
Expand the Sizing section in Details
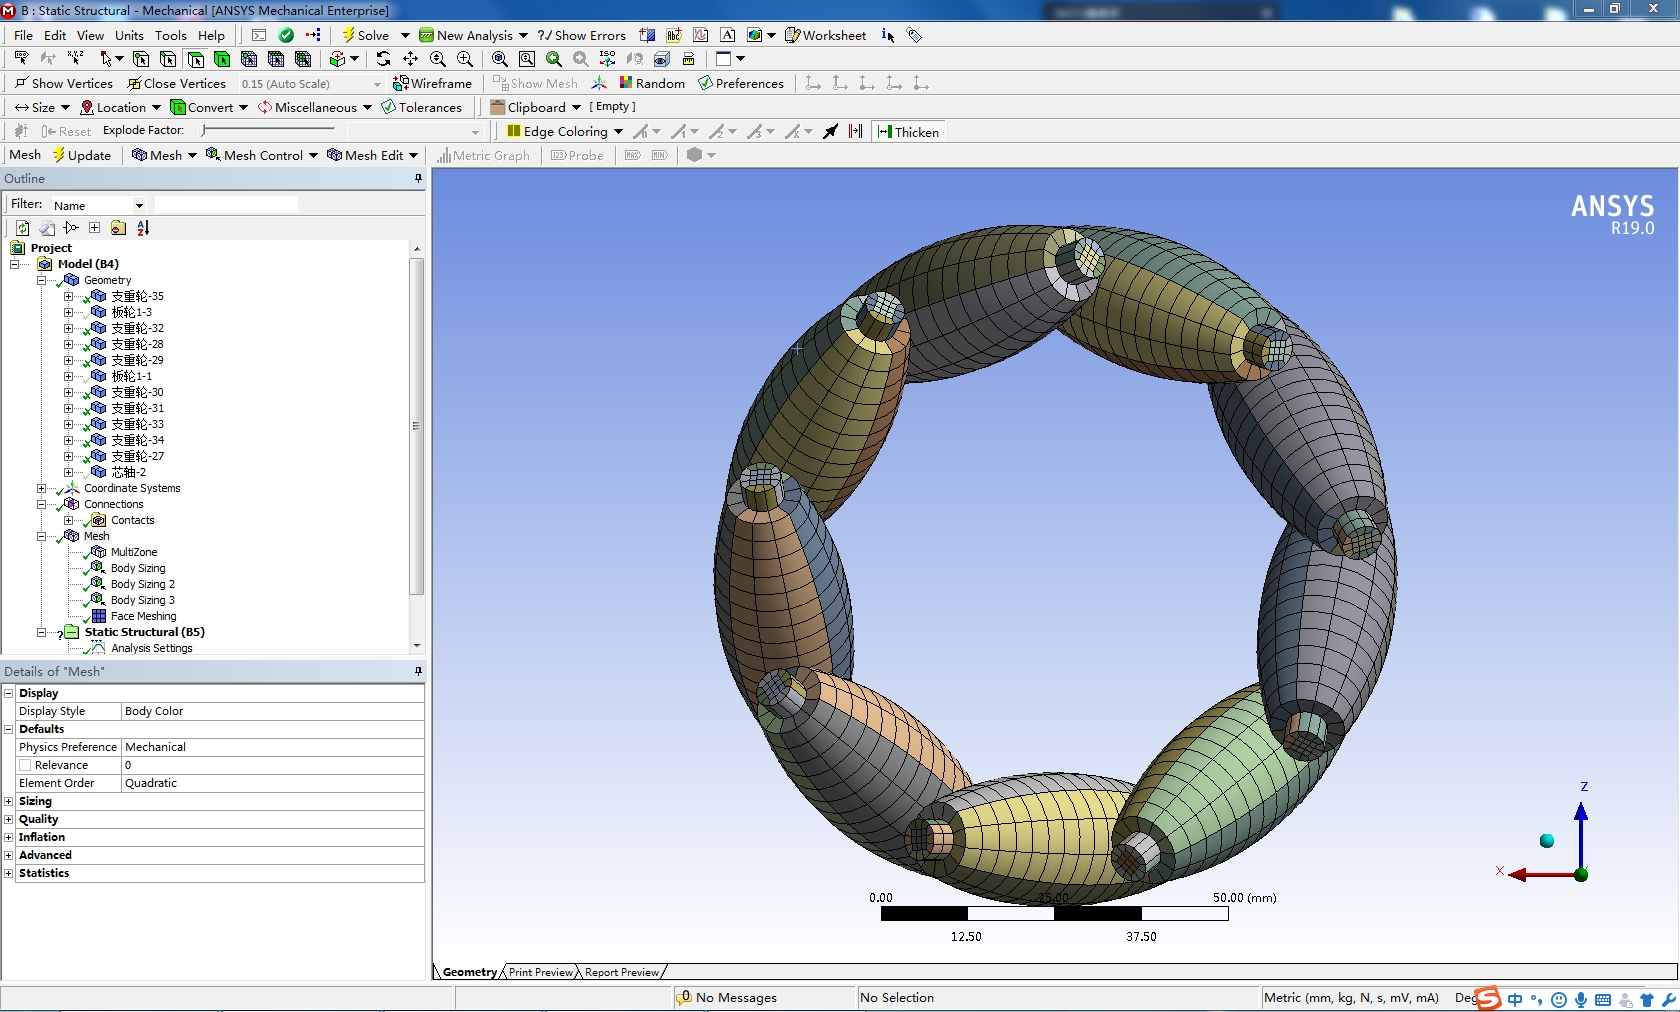pos(9,801)
